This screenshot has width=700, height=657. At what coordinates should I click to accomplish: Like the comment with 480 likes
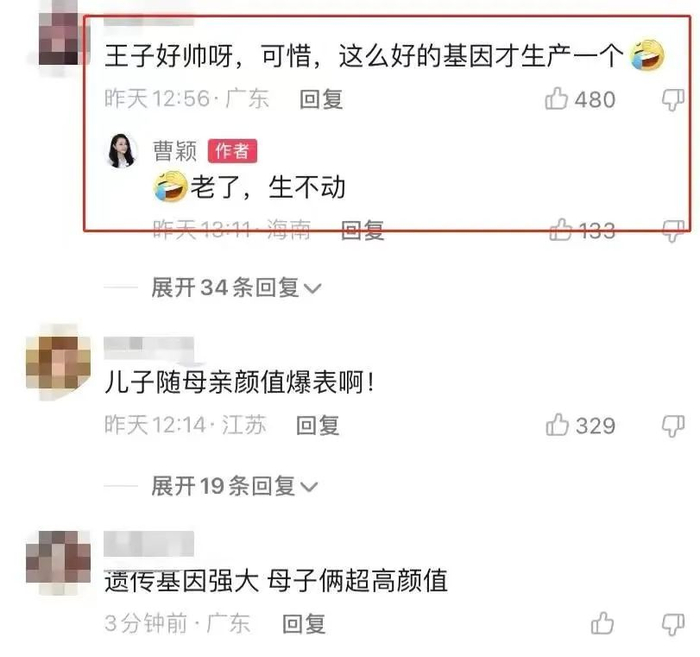click(556, 98)
